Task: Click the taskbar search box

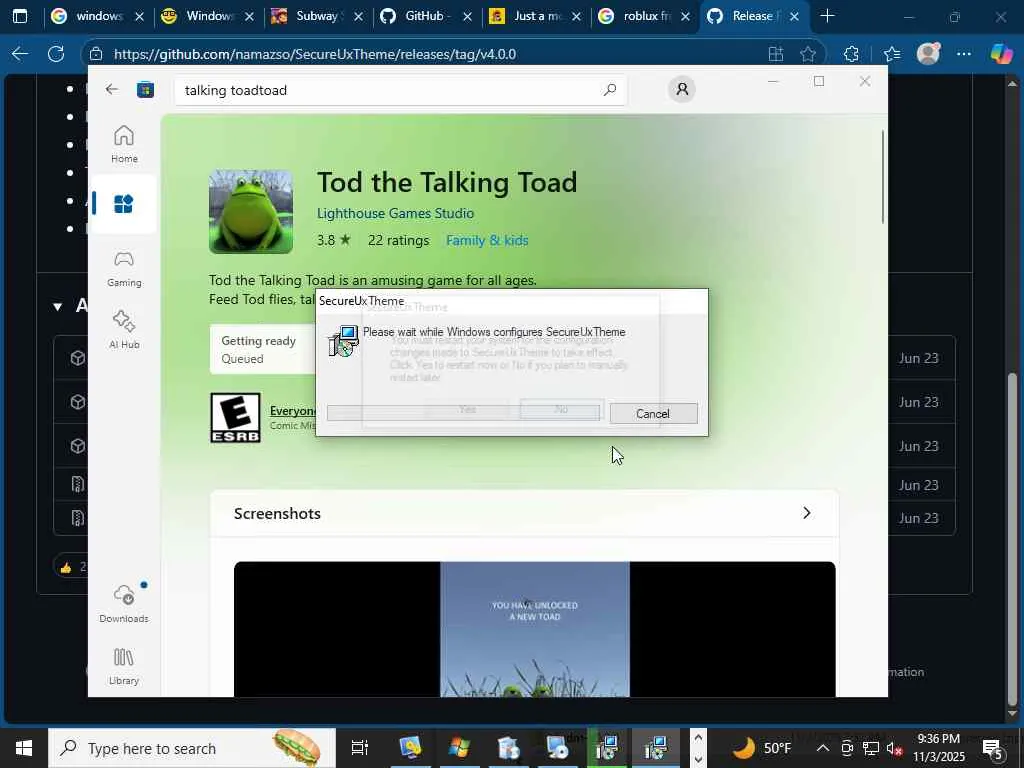Action: point(192,748)
